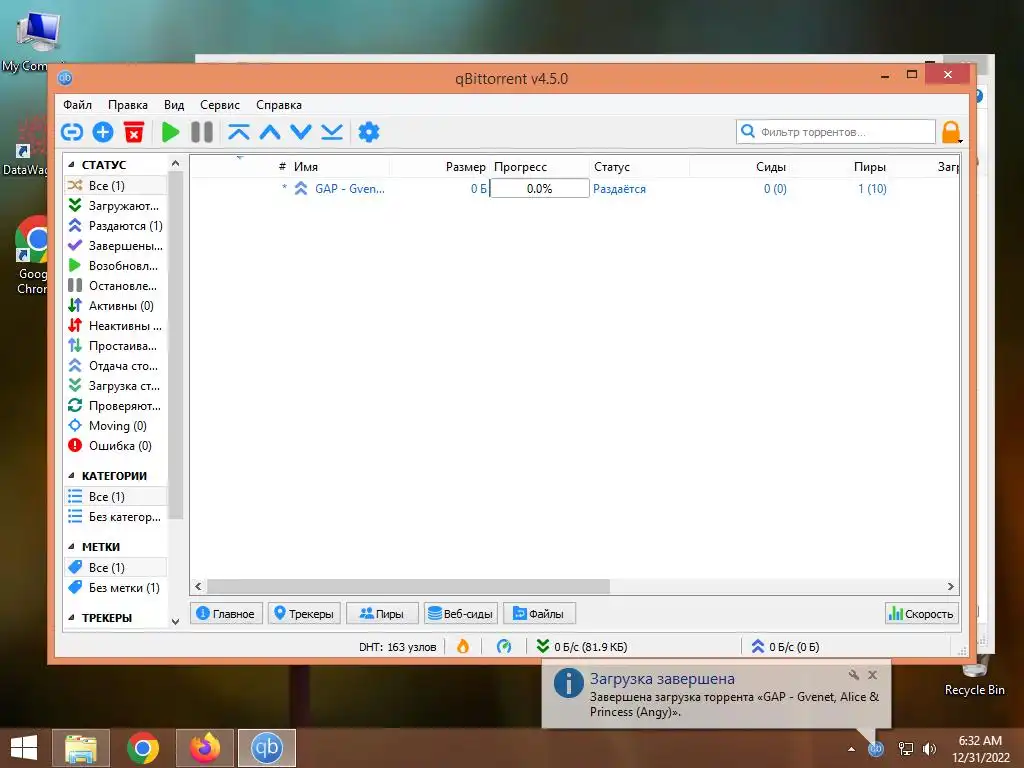Open the Правка menu
This screenshot has width=1024, height=768.
127,105
